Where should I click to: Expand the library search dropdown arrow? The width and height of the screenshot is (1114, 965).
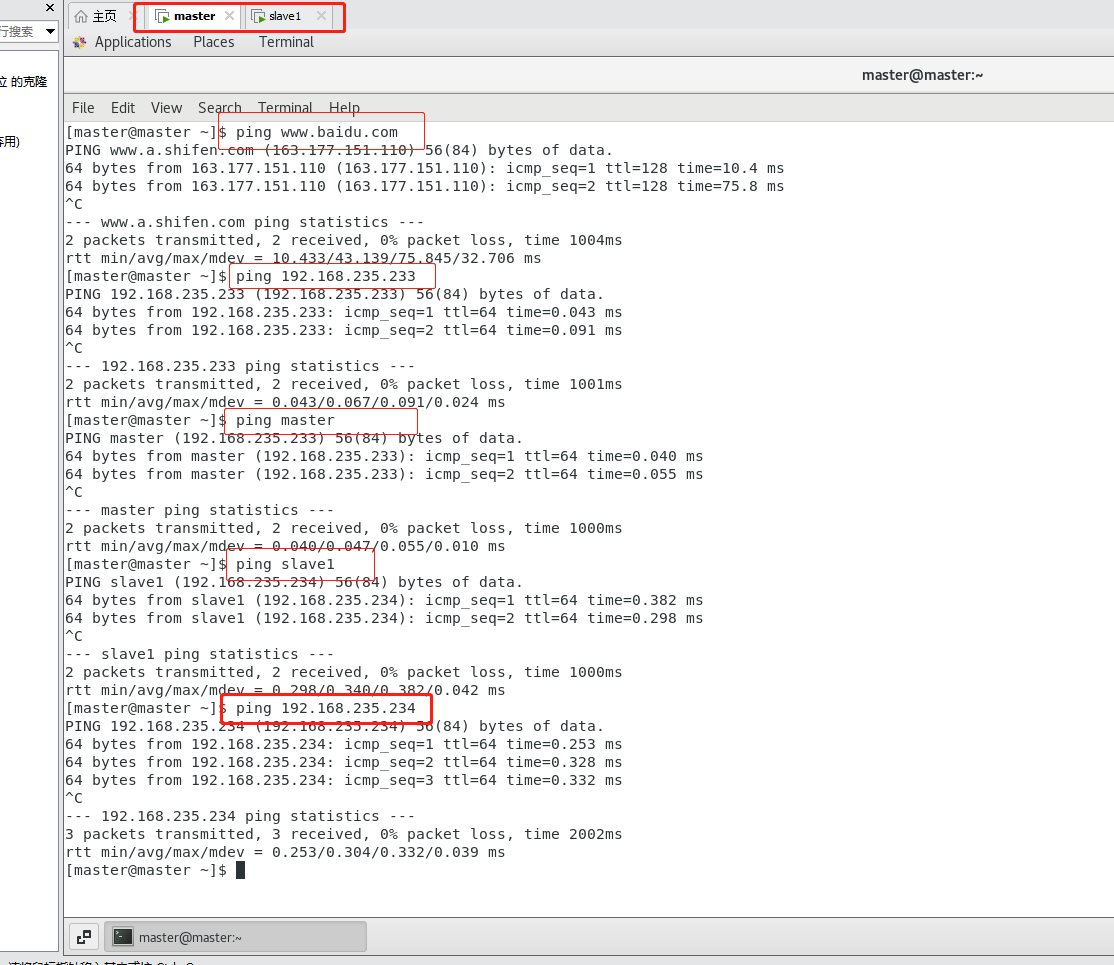coord(50,31)
